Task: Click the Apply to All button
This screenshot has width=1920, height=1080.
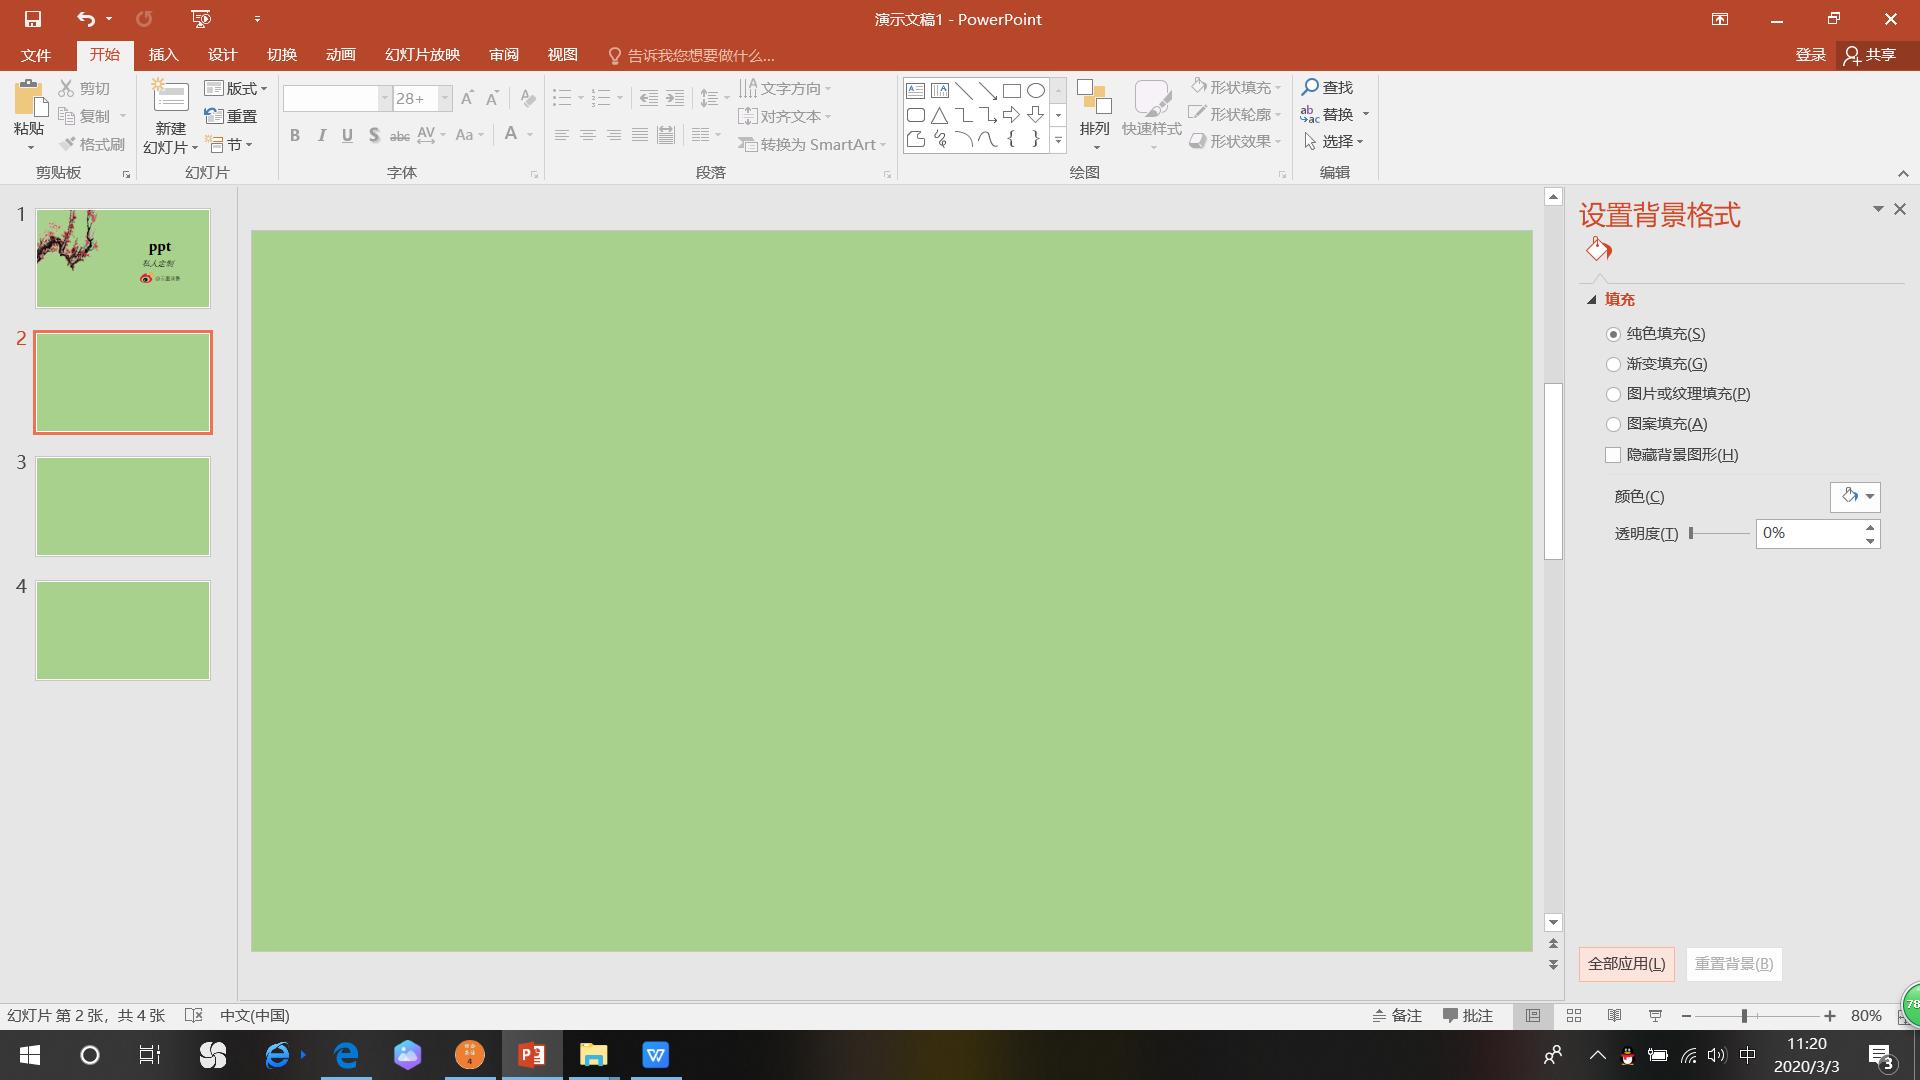Action: [x=1626, y=964]
